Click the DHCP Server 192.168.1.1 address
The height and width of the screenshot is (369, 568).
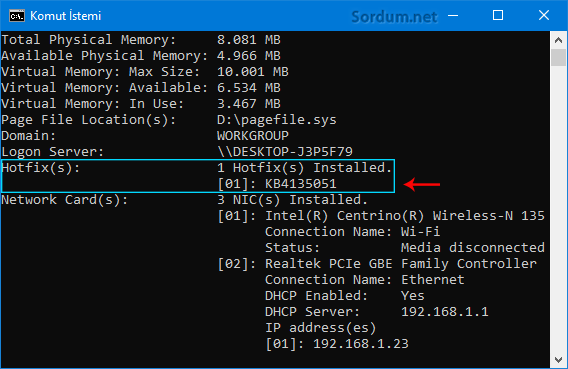tap(444, 312)
